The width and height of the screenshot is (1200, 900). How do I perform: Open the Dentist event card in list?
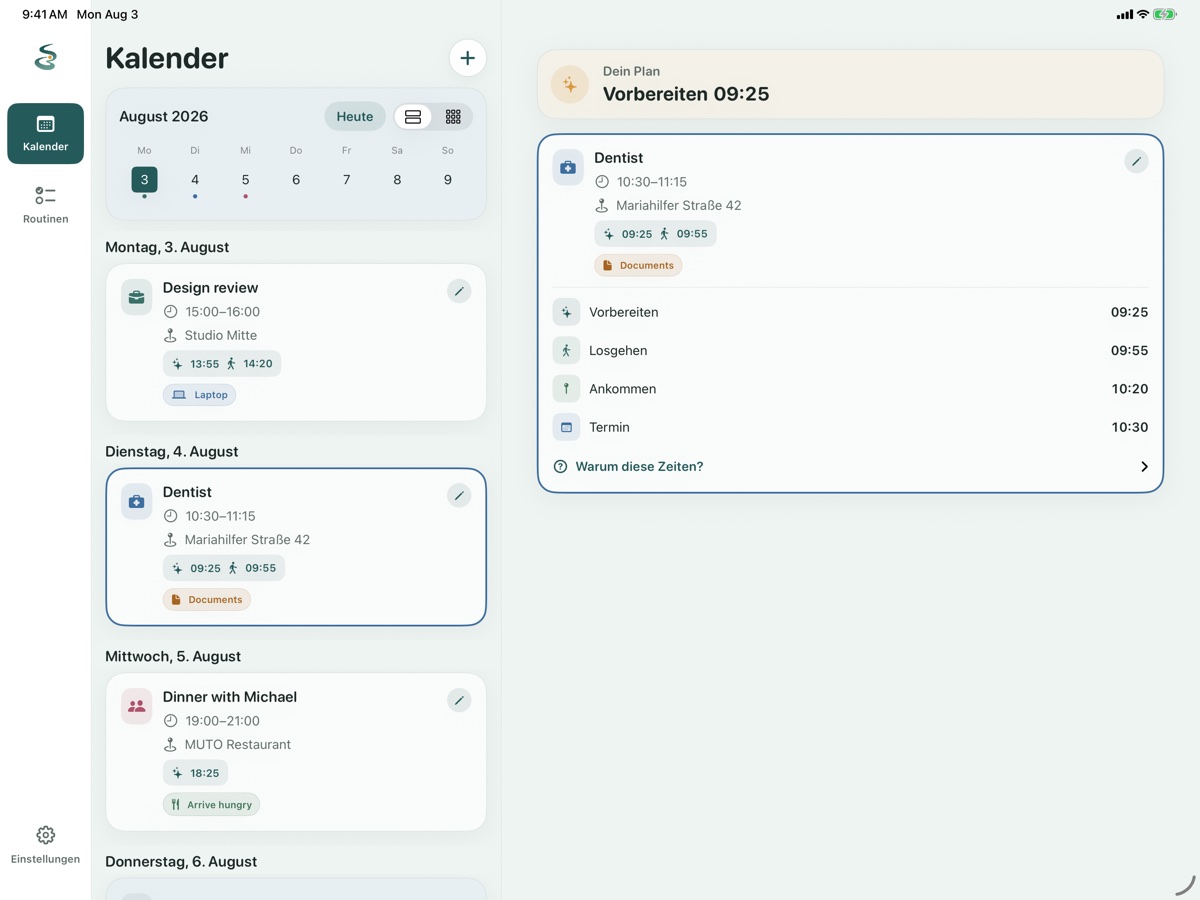tap(296, 547)
